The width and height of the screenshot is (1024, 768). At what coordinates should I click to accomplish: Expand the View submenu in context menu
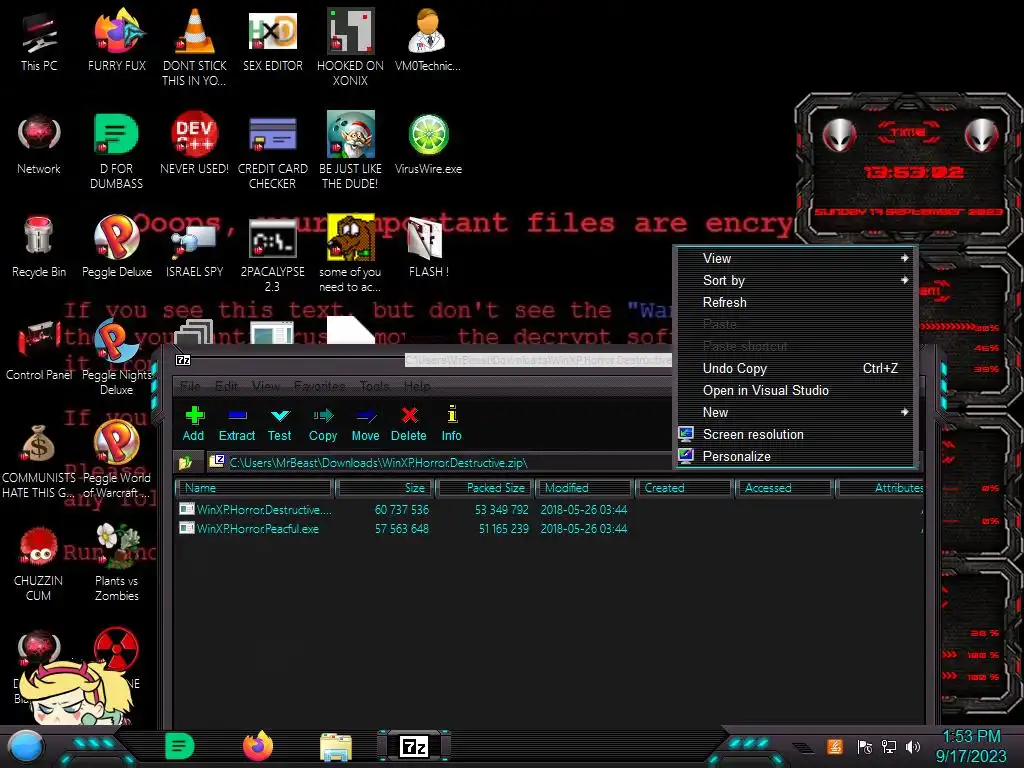tap(794, 258)
